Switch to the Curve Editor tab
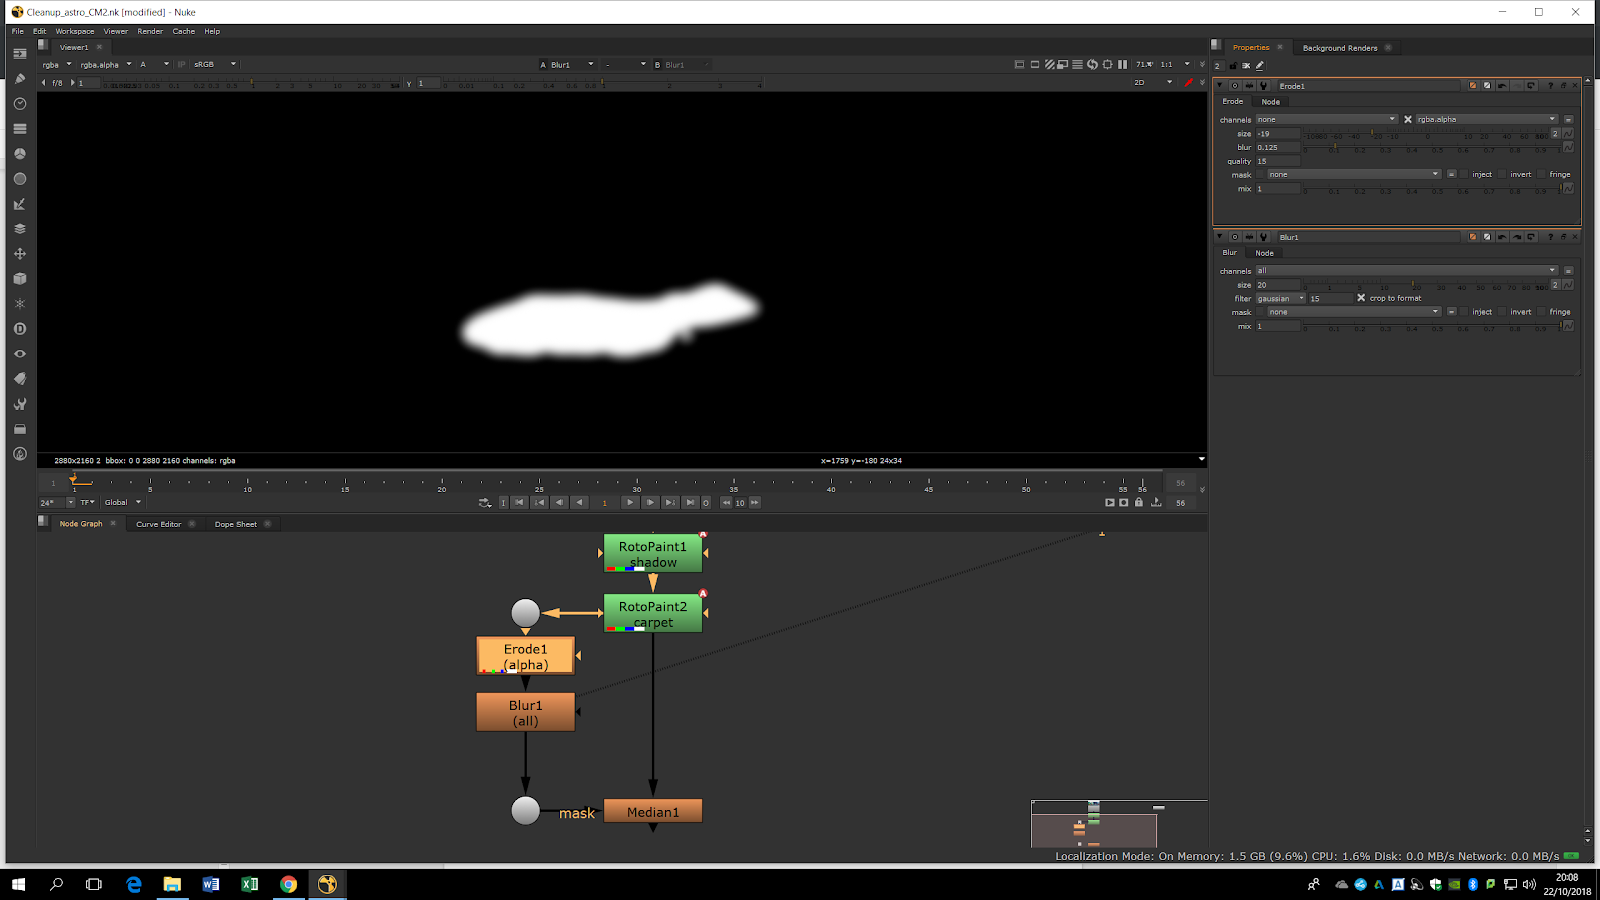This screenshot has width=1600, height=900. click(x=158, y=524)
